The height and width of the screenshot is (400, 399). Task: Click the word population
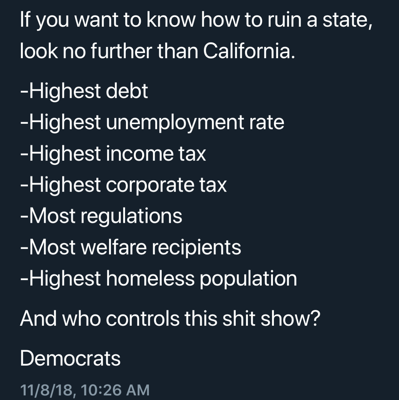(x=248, y=280)
